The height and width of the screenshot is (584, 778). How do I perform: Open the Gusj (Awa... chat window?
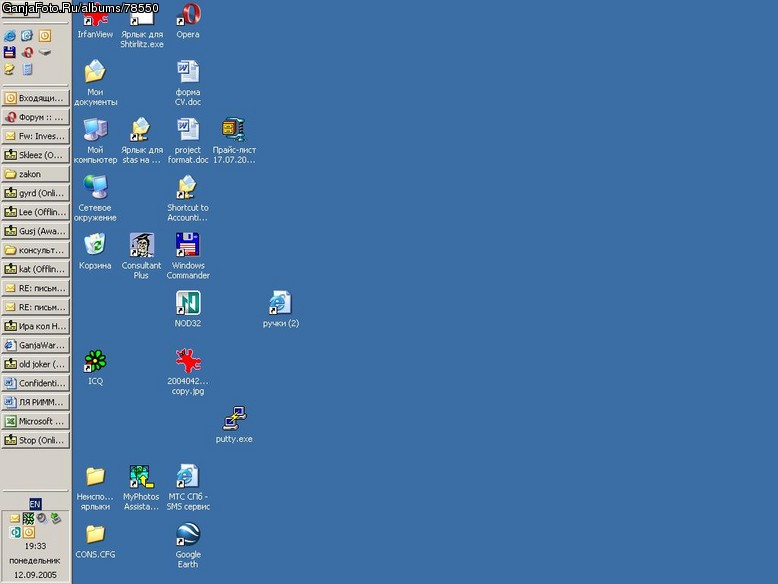coord(36,231)
